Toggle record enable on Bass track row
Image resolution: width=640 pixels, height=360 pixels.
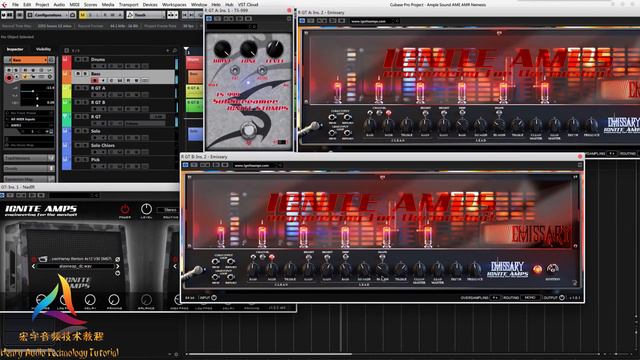point(95,80)
